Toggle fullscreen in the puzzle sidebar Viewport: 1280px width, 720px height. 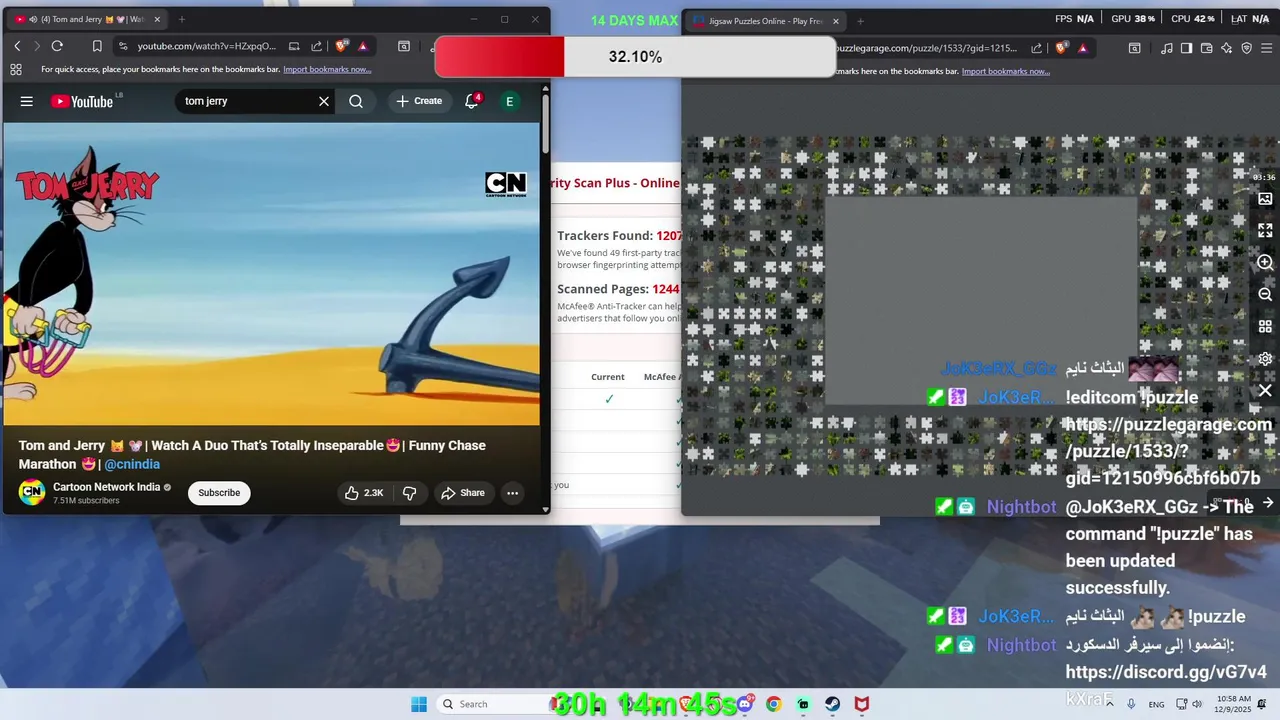pyautogui.click(x=1265, y=230)
